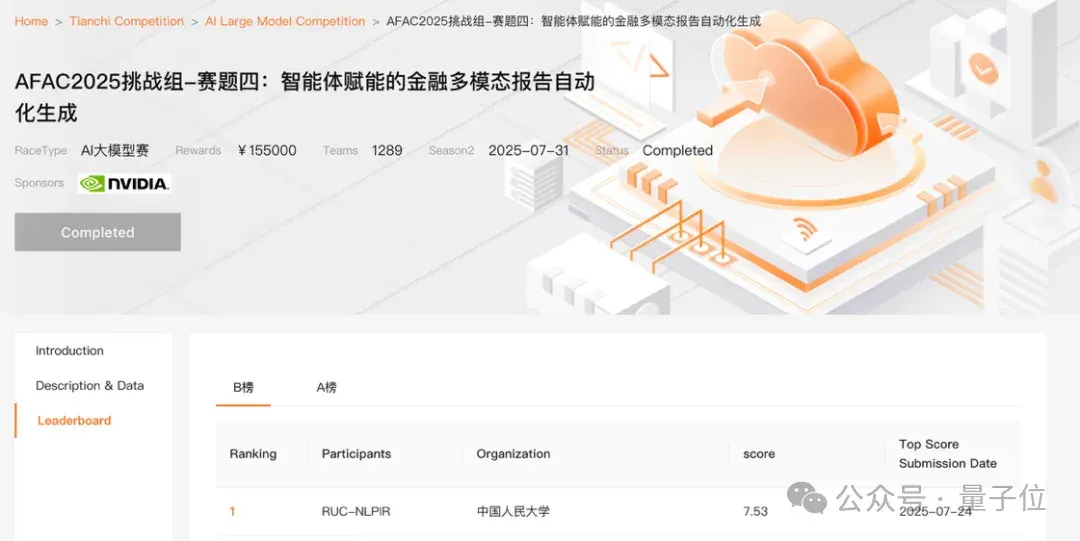Click the AFAC2025 breadcrumb page title
Screen dimensions: 1080x541
pyautogui.click(x=573, y=21)
